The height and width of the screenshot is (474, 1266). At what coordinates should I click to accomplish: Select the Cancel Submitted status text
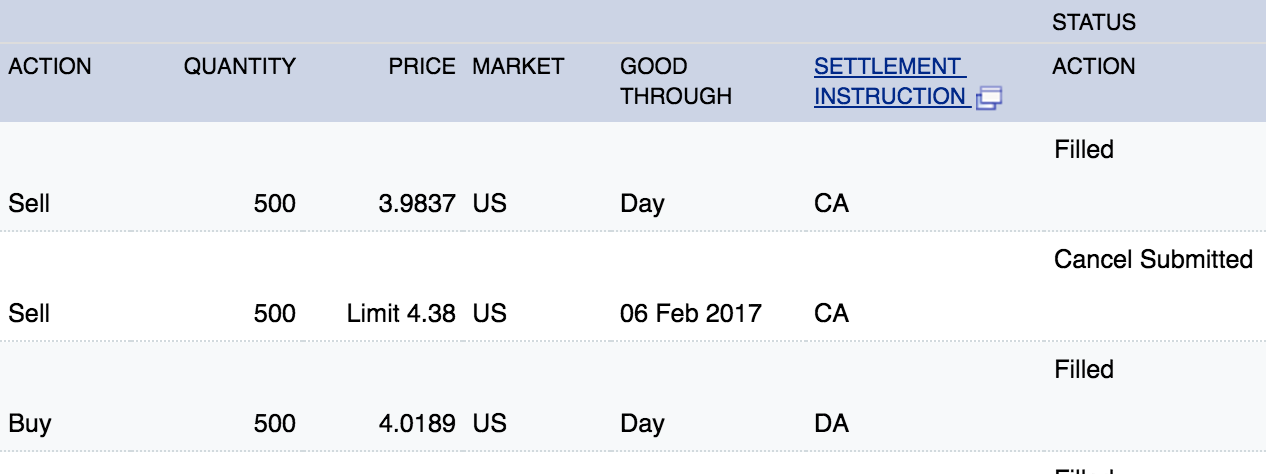click(1153, 260)
